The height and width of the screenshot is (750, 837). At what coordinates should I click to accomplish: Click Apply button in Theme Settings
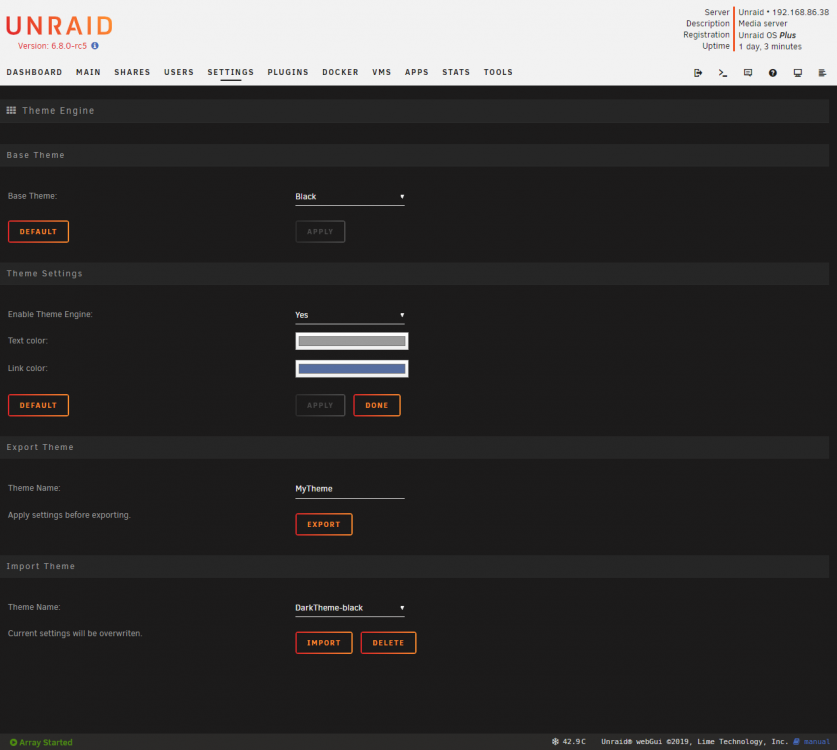coord(320,405)
